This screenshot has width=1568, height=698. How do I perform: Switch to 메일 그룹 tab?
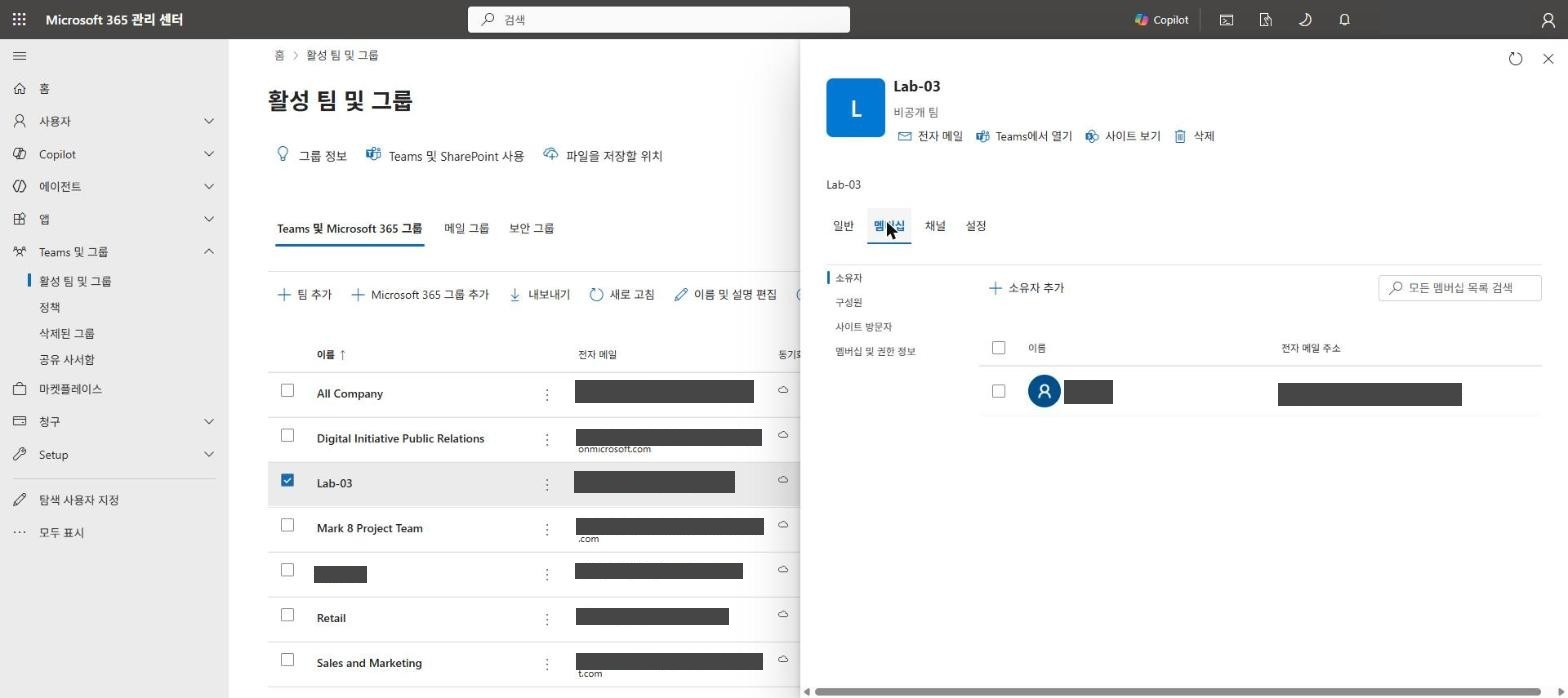tap(466, 228)
